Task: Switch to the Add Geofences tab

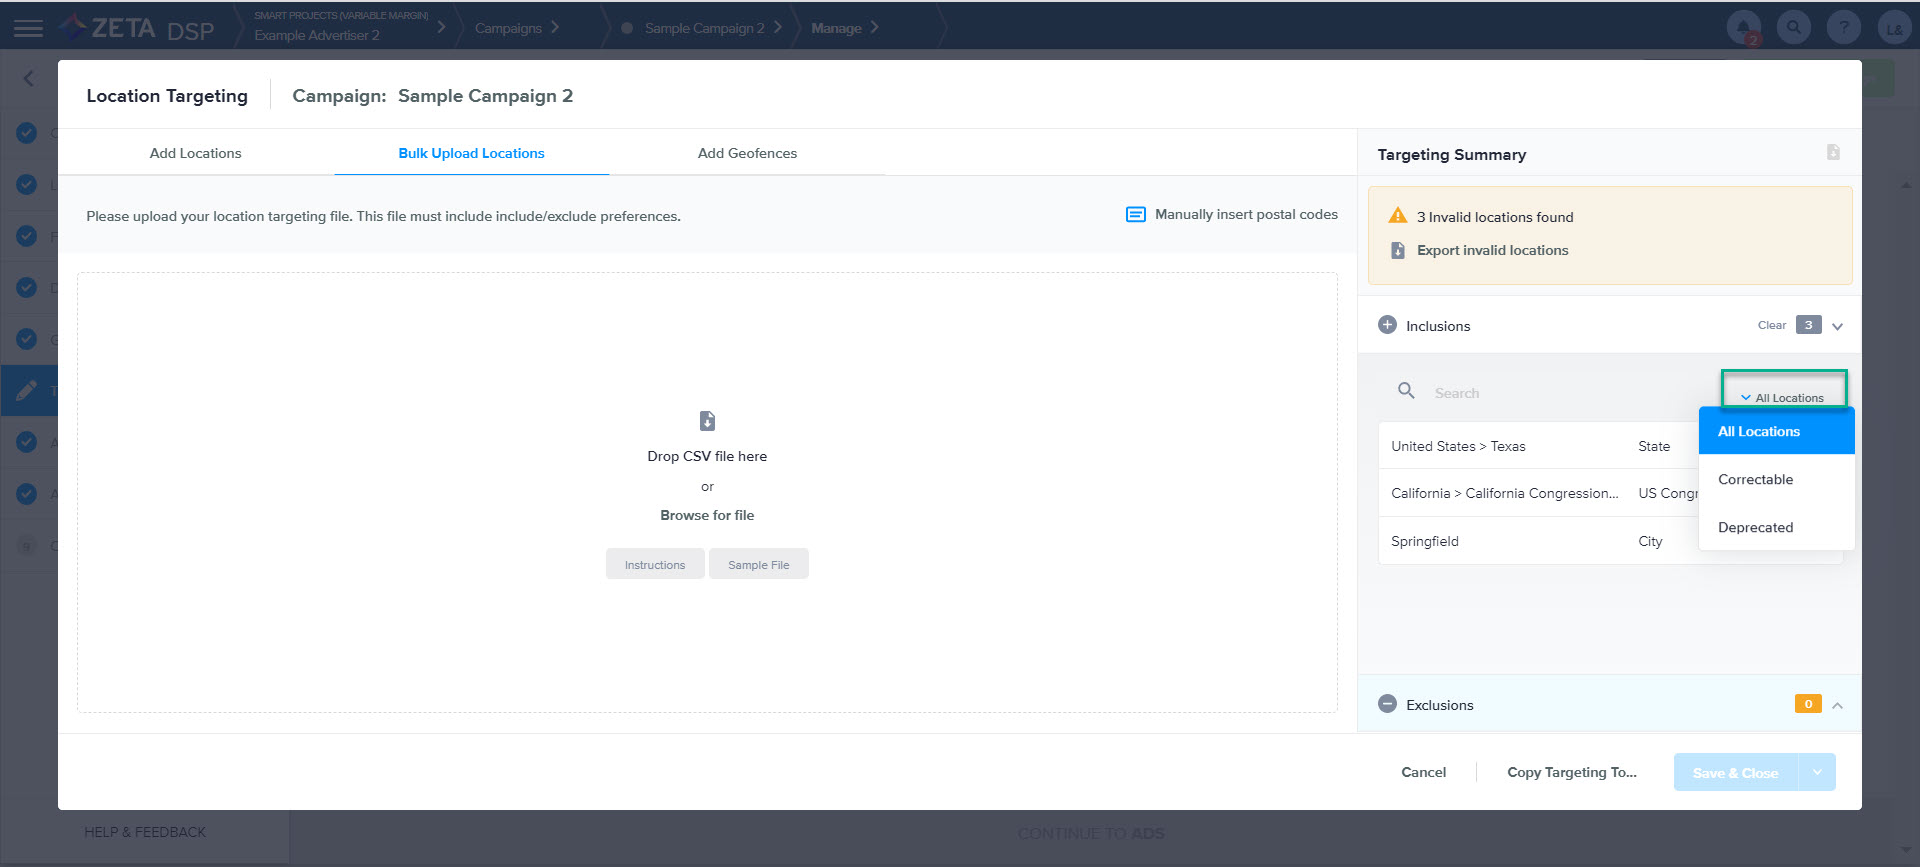Action: click(x=747, y=153)
